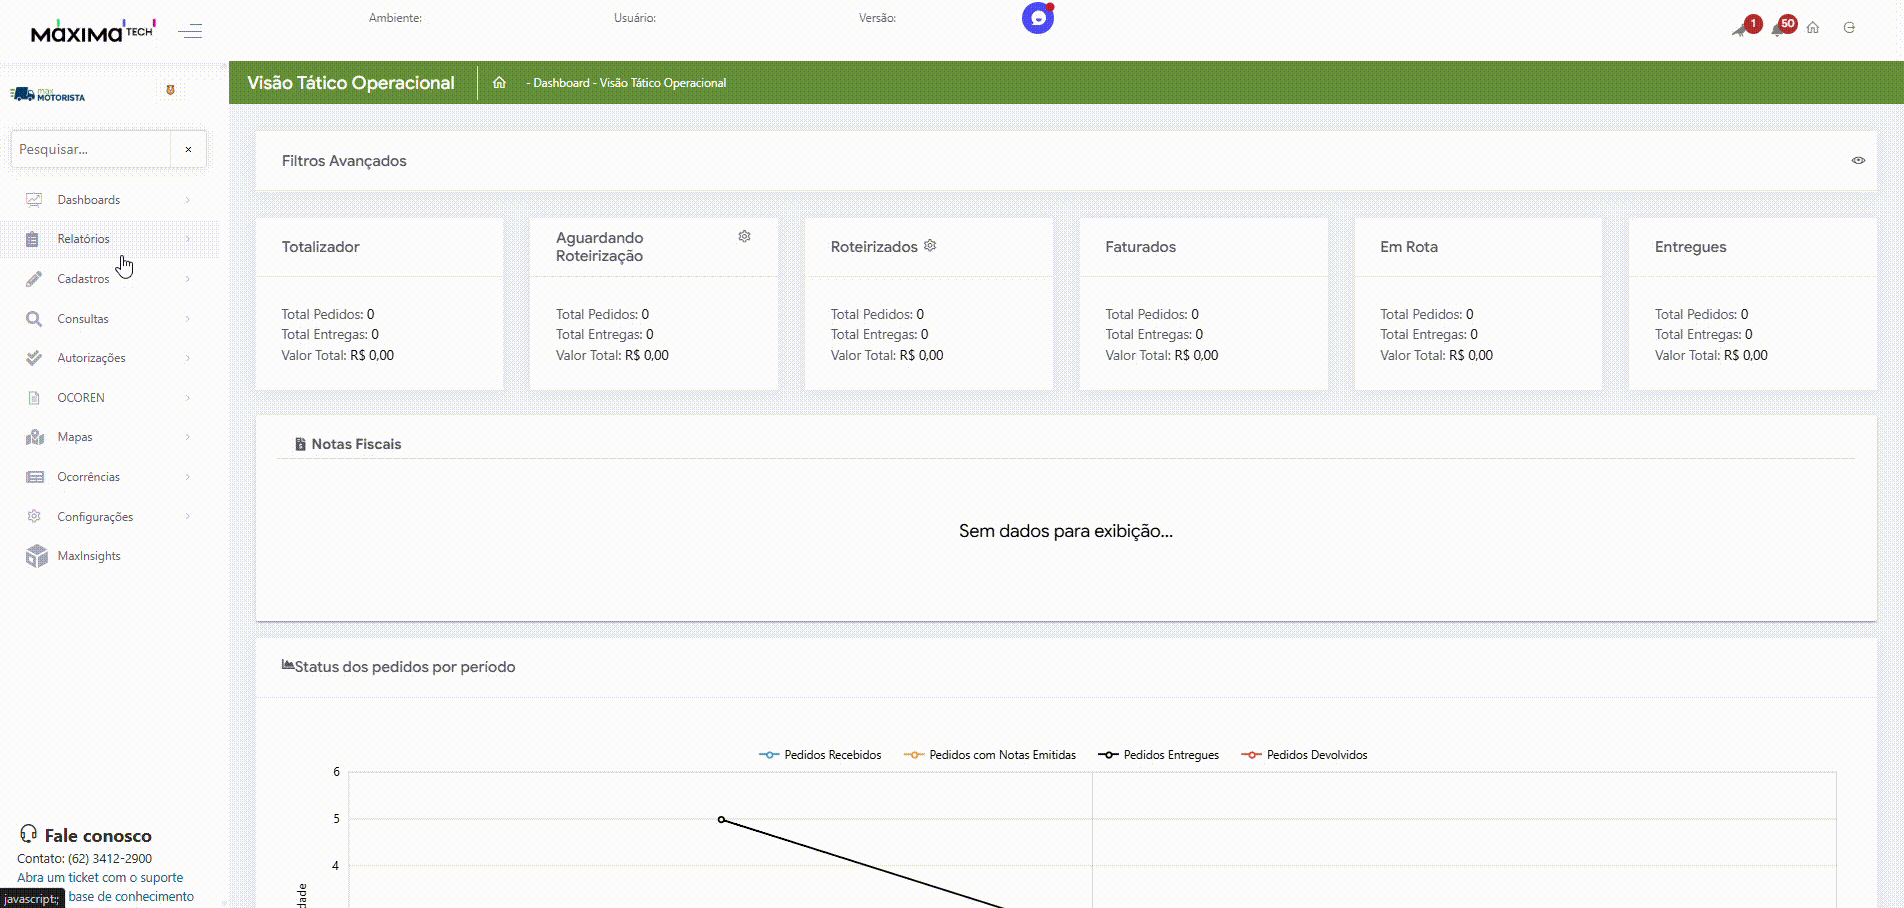Expand the Configurações menu chevron
This screenshot has height=908, width=1904.
click(187, 517)
